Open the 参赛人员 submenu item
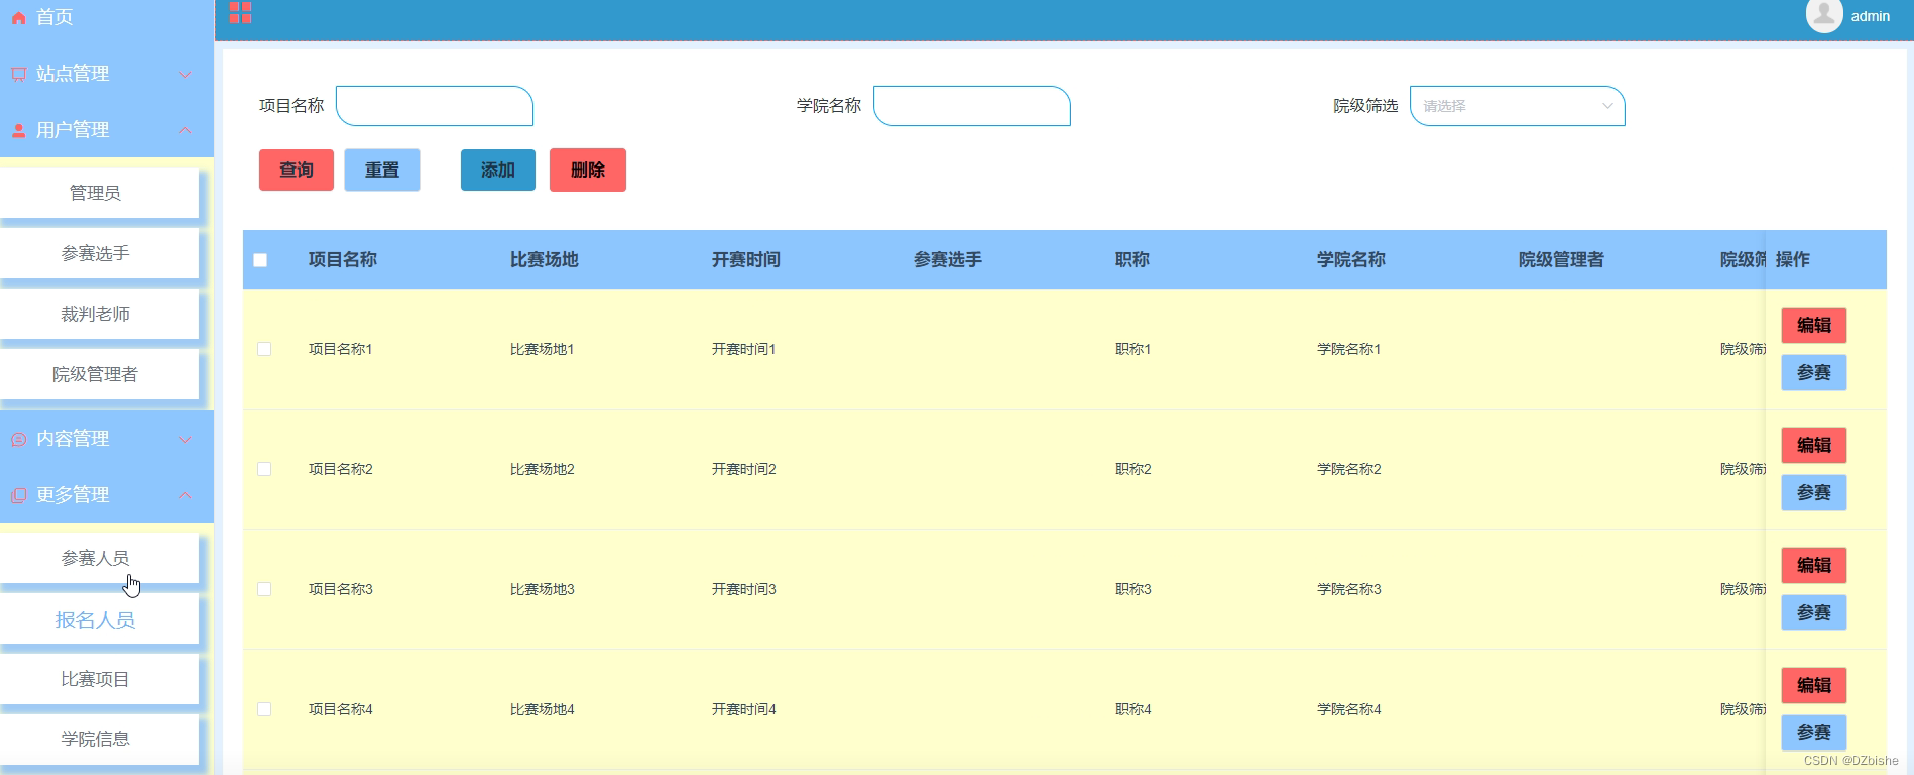This screenshot has height=775, width=1914. [x=99, y=558]
